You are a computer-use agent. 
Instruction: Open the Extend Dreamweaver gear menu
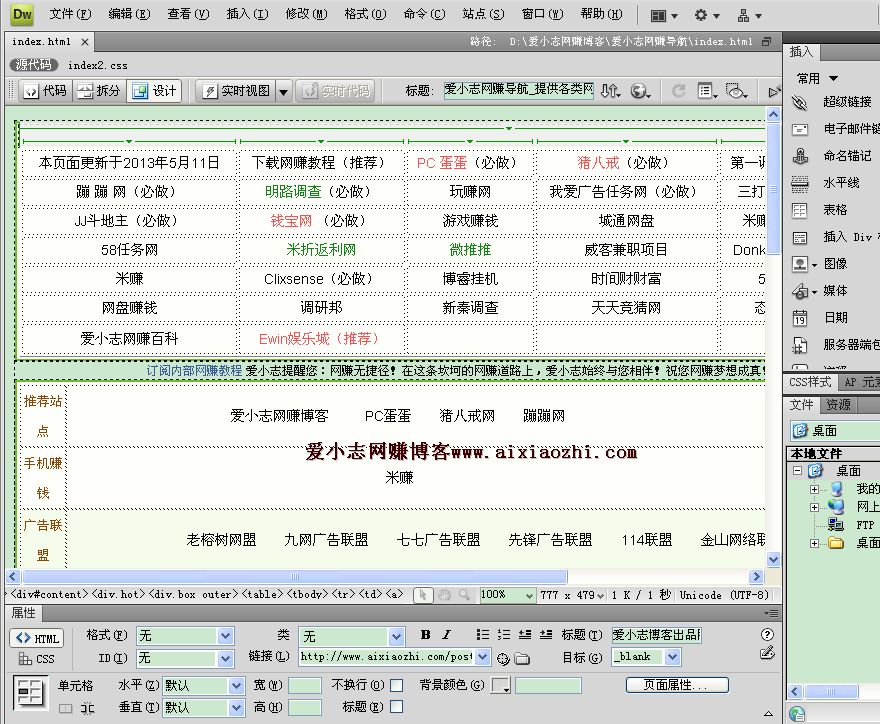tap(707, 15)
